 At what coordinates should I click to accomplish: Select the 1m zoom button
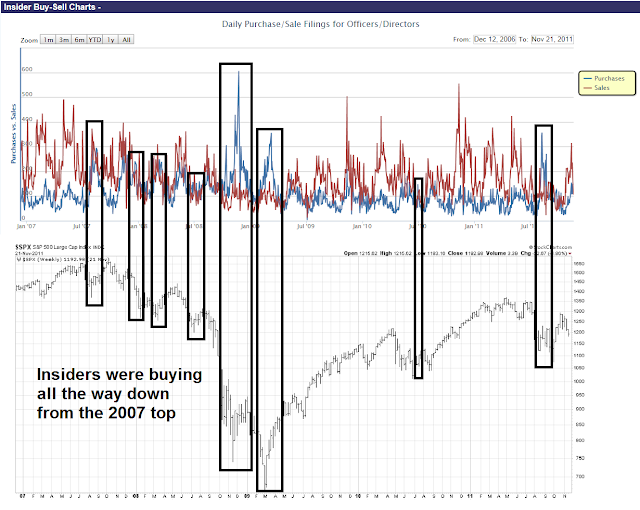click(x=48, y=40)
